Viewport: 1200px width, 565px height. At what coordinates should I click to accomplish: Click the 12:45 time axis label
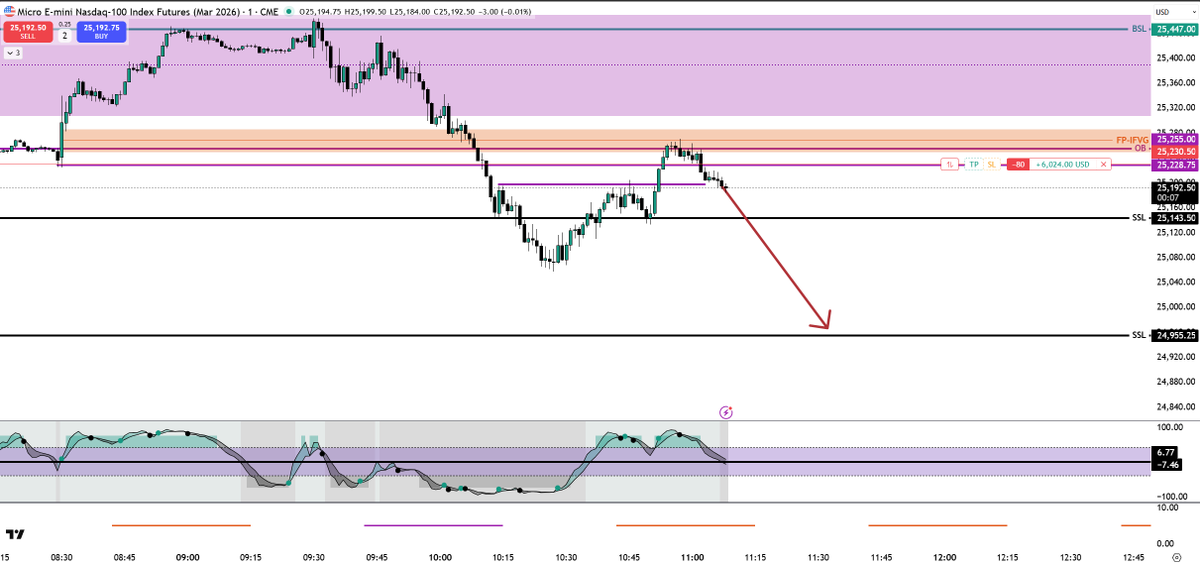coord(1133,558)
